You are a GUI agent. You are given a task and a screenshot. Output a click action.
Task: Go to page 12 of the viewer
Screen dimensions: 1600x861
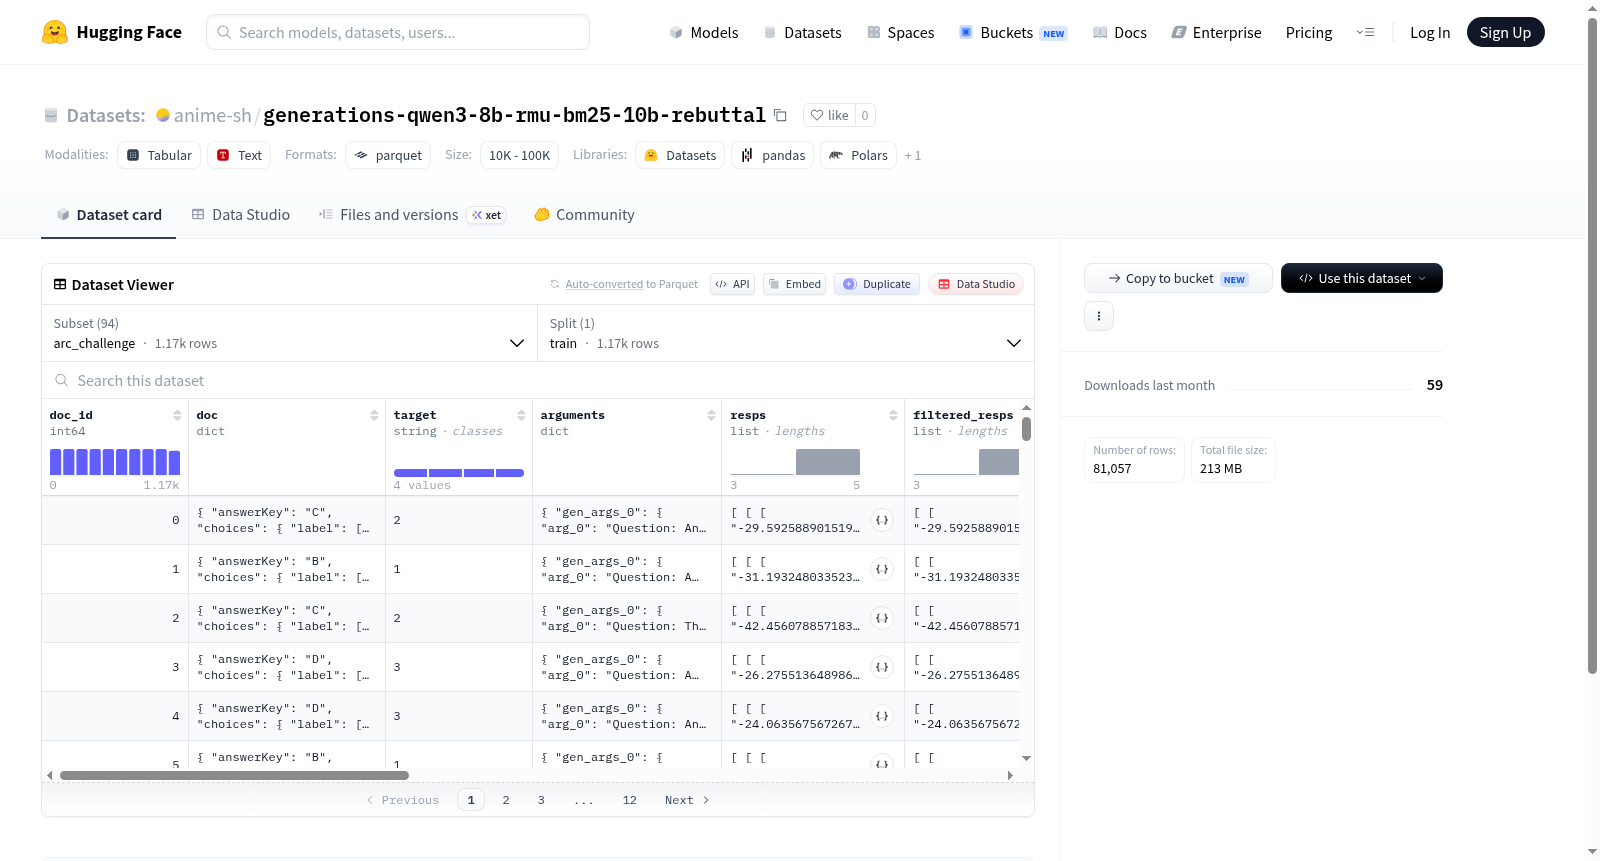[x=630, y=800]
